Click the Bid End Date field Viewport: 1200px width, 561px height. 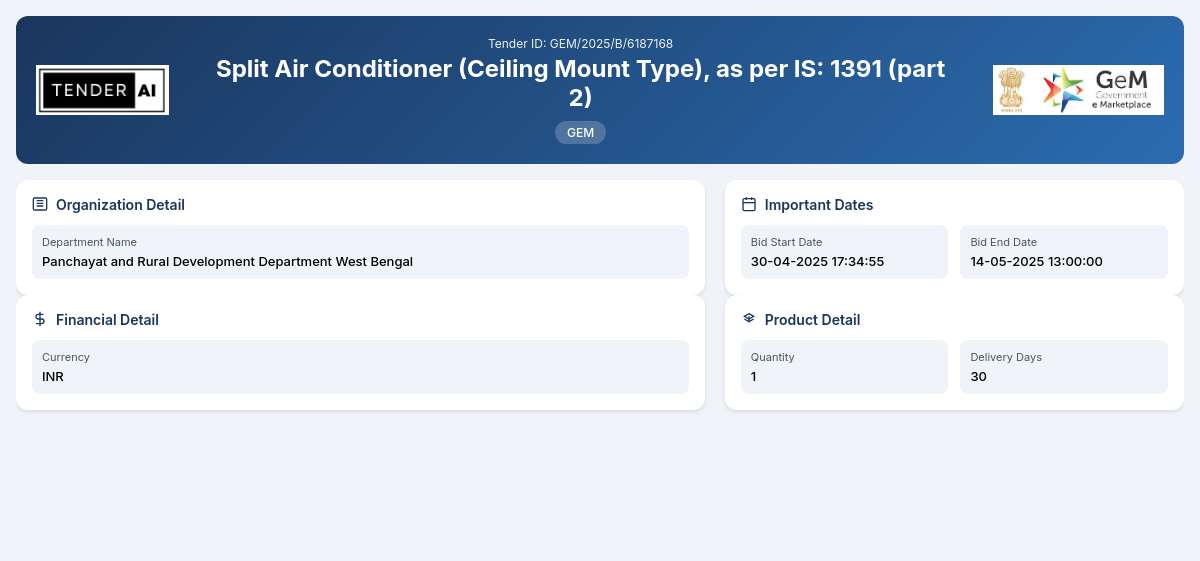pyautogui.click(x=1064, y=252)
